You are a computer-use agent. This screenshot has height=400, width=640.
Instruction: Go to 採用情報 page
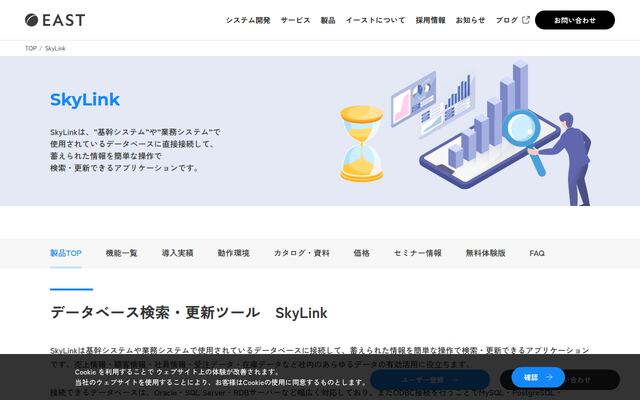(x=430, y=20)
